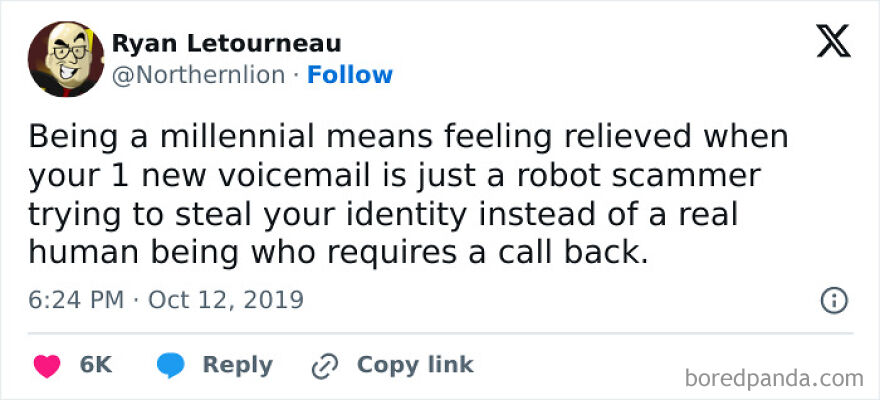Click the 6K likes count
Screen dimensions: 880x400
pos(96,365)
